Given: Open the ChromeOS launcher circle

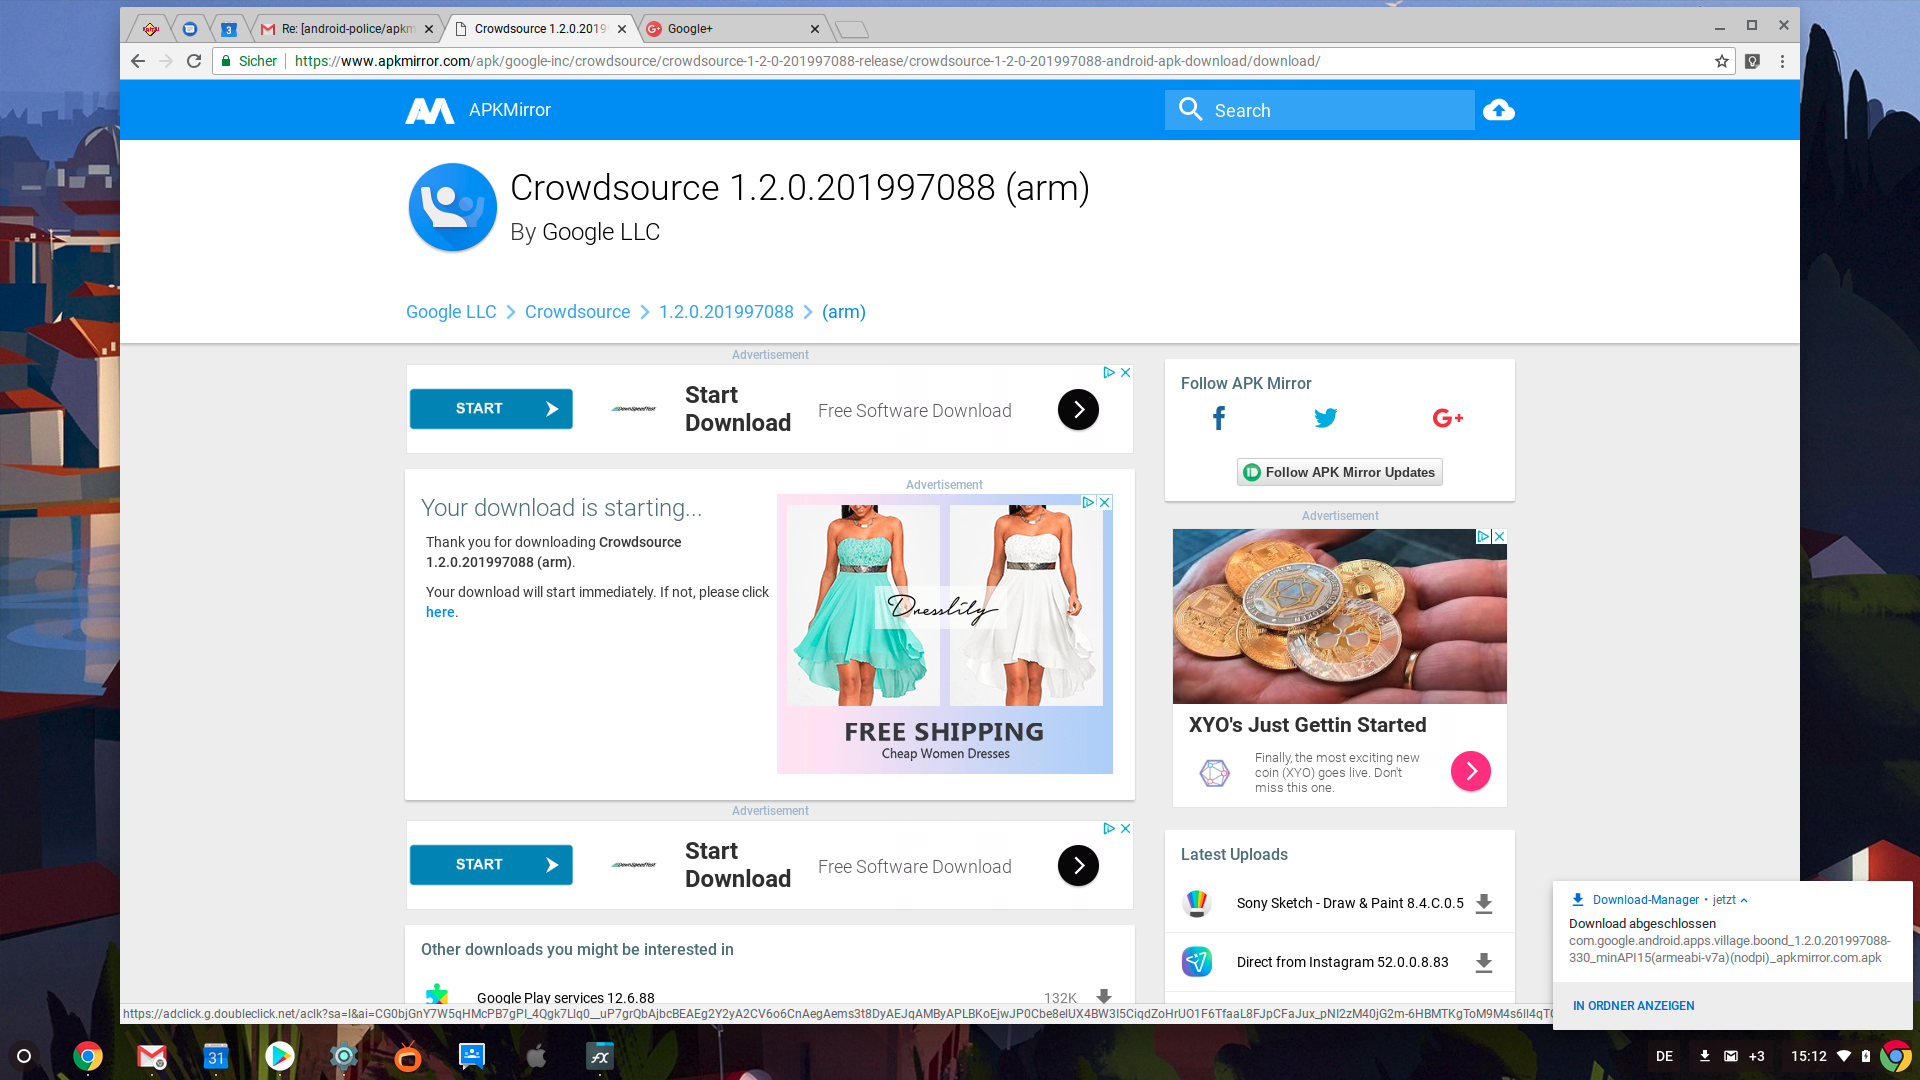Looking at the screenshot, I should pos(25,1056).
